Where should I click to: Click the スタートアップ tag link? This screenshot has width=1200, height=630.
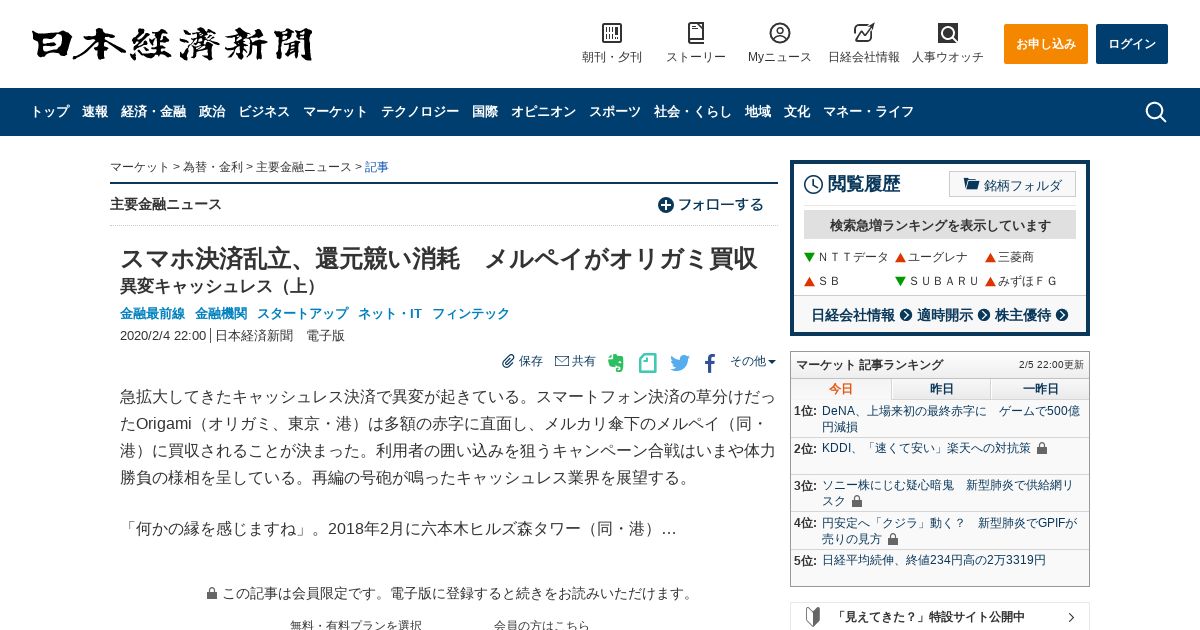303,314
